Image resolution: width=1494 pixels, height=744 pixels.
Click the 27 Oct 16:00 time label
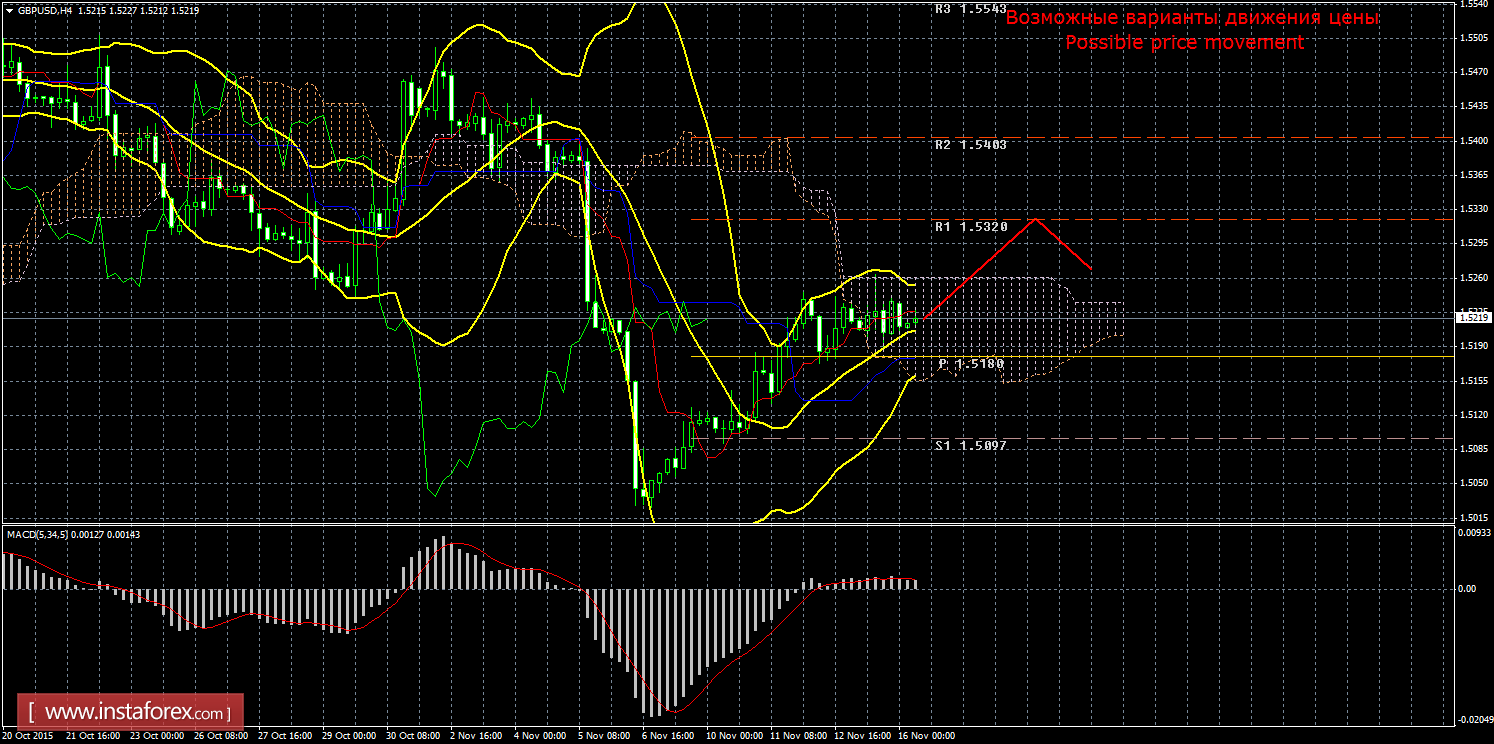(x=286, y=735)
